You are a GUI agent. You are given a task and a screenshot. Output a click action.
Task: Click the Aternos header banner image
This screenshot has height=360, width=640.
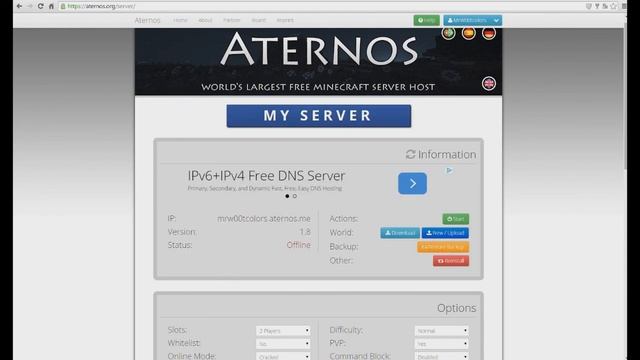pos(318,62)
